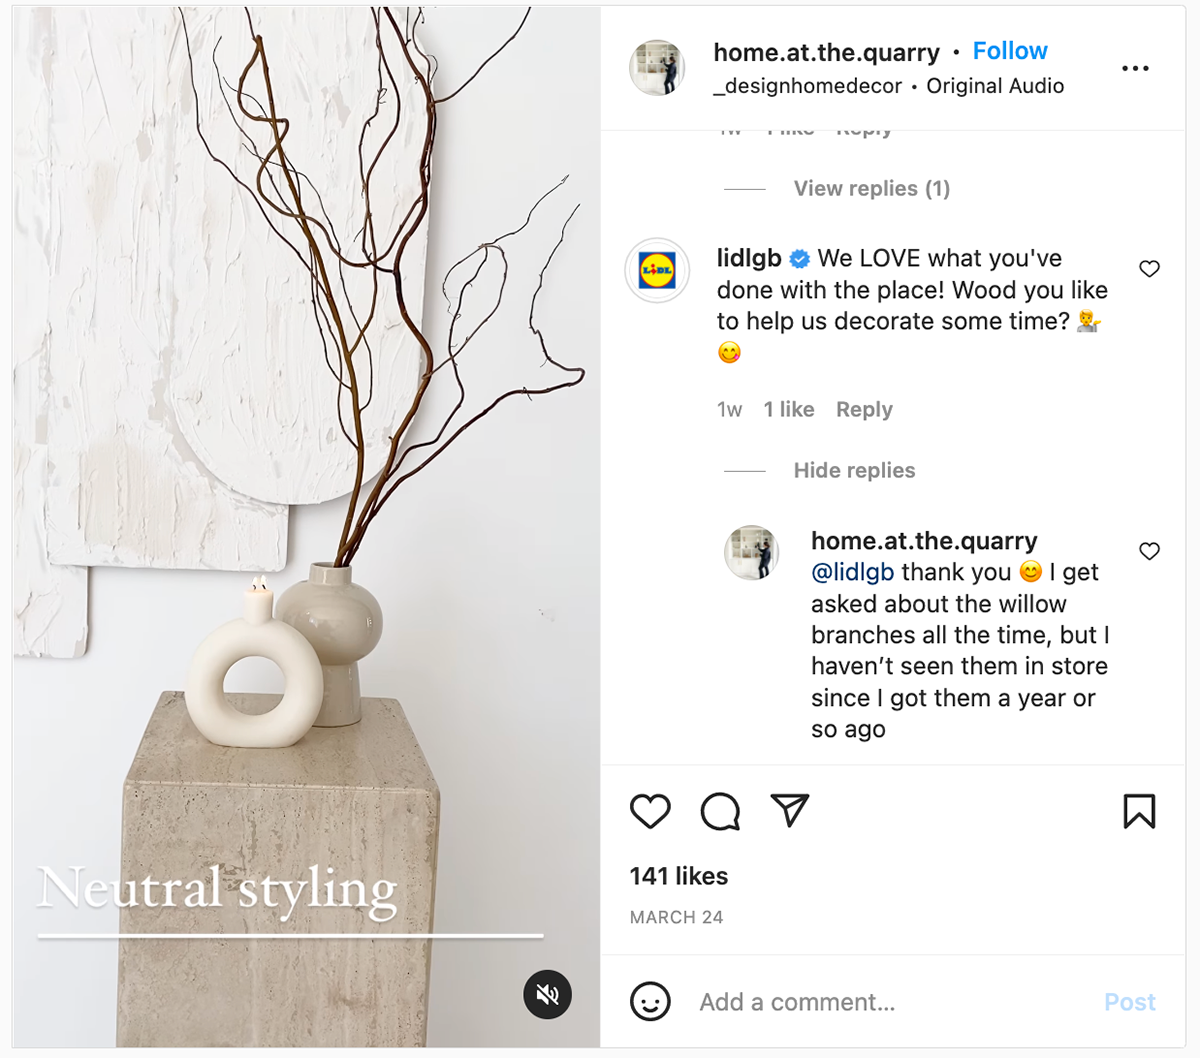Open the home.at.the.quarry header avatar
1200x1058 pixels.
click(657, 68)
